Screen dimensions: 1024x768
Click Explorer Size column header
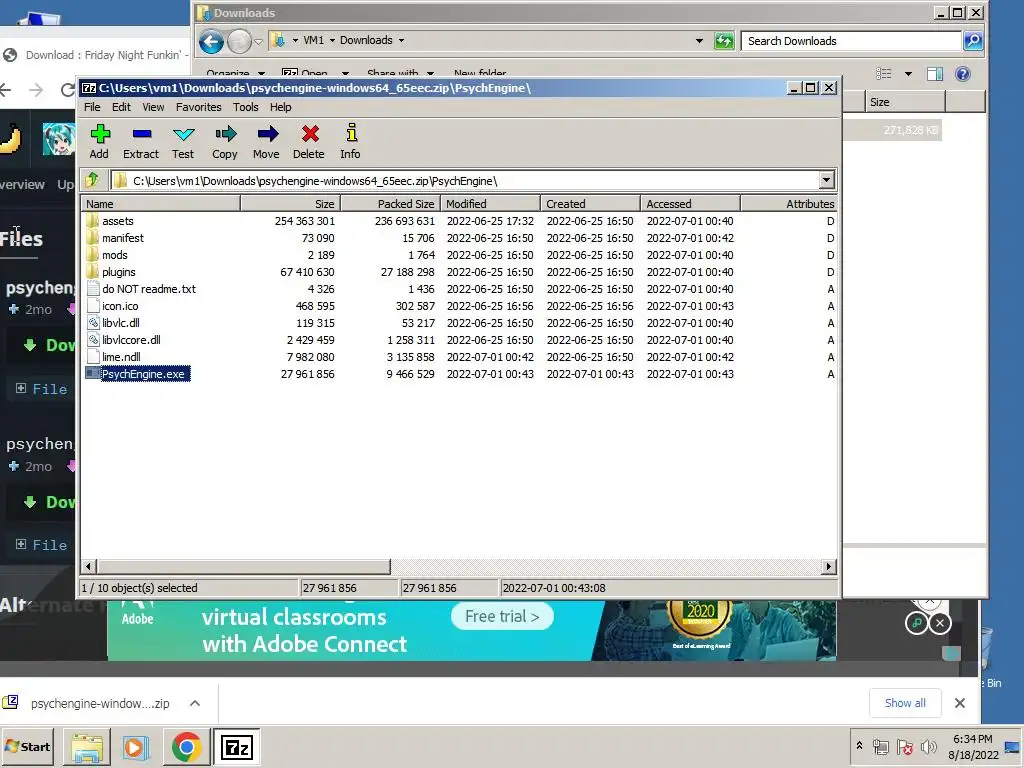tap(904, 102)
